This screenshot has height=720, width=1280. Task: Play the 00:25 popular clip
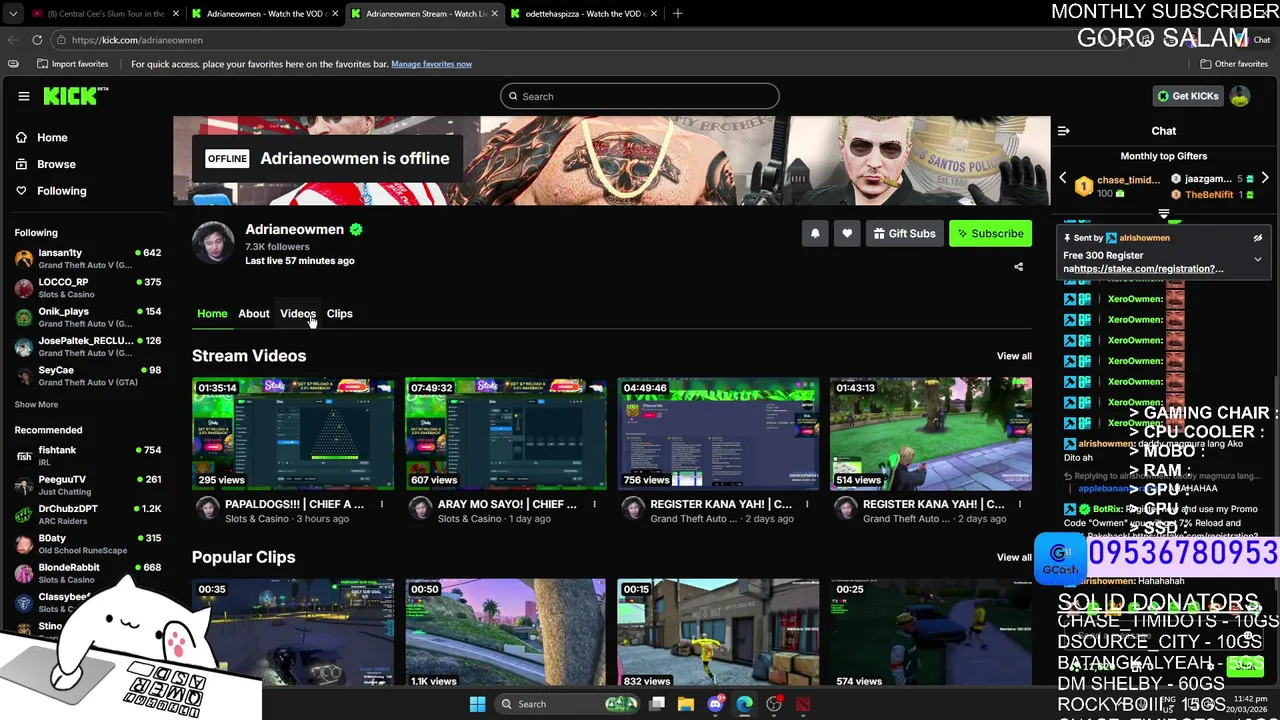tap(931, 632)
